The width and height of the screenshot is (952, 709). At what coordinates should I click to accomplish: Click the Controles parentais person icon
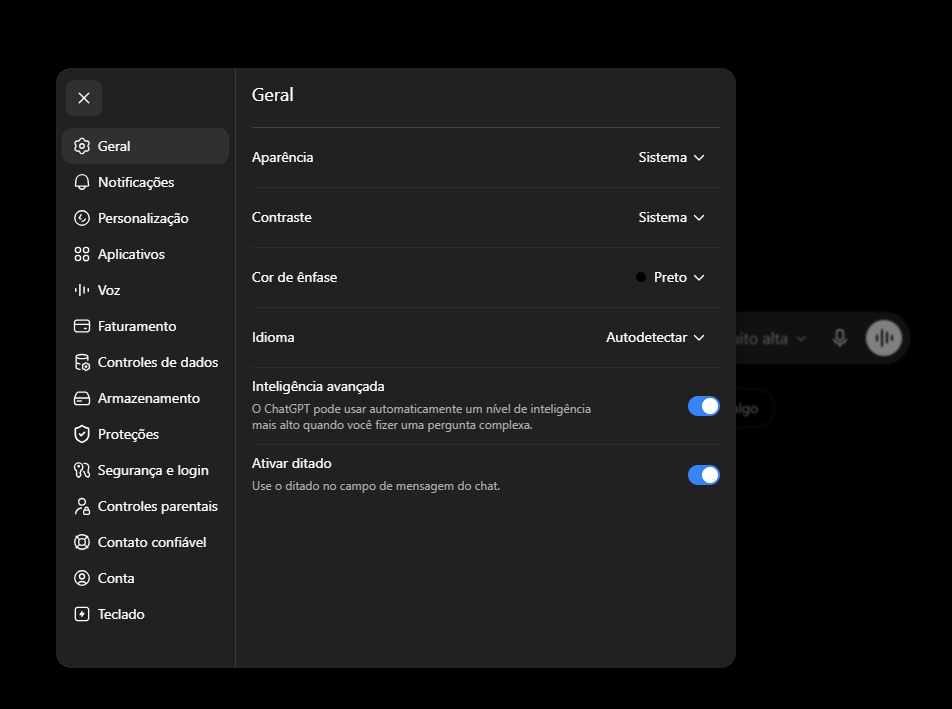click(x=82, y=506)
